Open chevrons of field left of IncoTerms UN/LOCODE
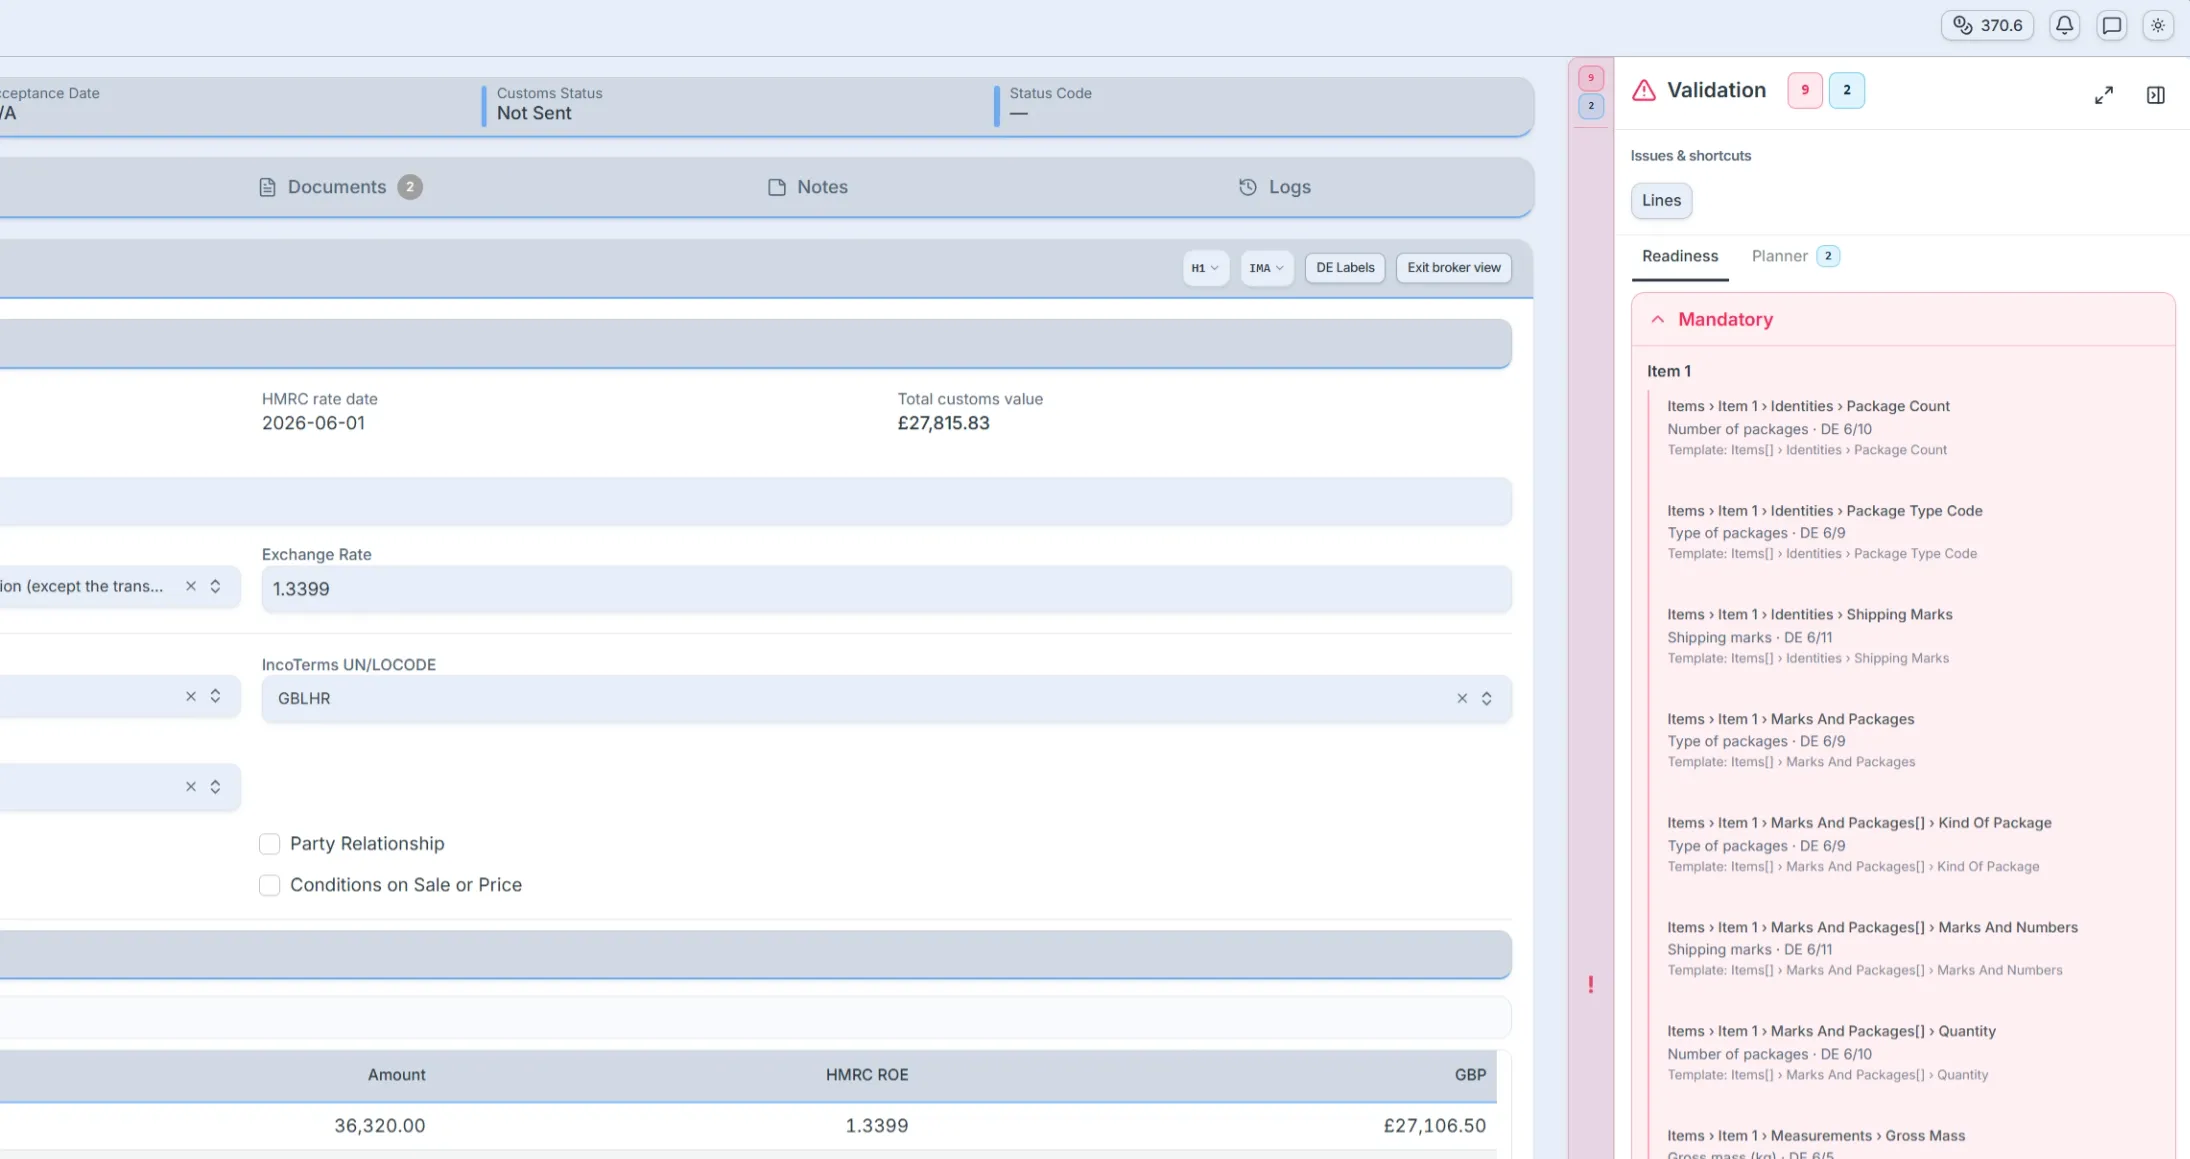2190x1159 pixels. tap(215, 697)
